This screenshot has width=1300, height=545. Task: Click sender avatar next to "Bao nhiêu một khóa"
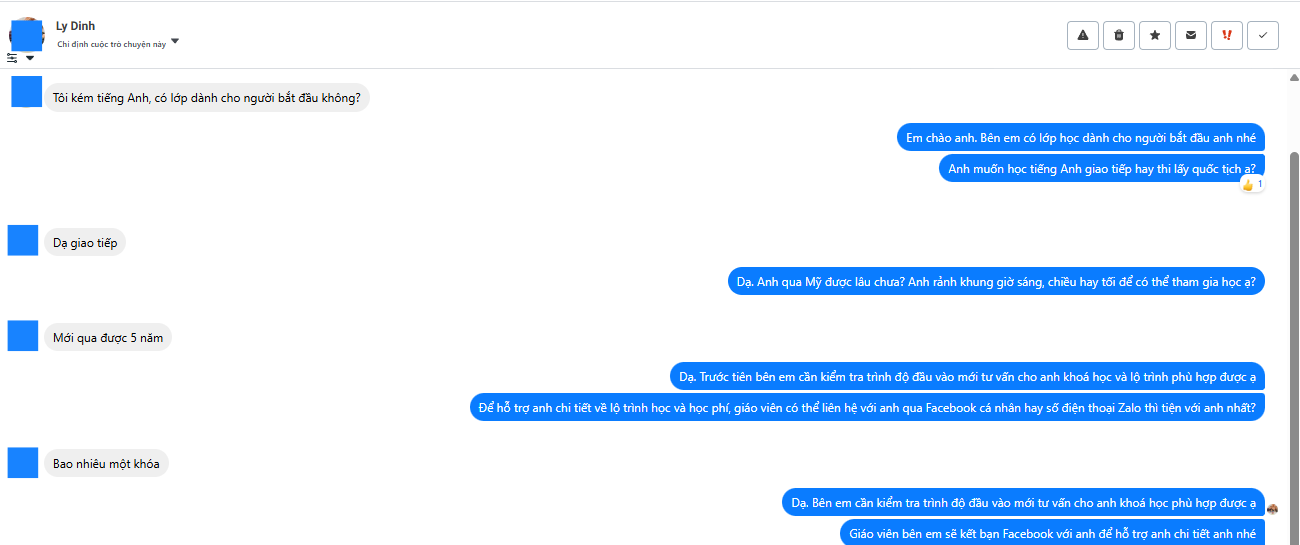coord(23,463)
